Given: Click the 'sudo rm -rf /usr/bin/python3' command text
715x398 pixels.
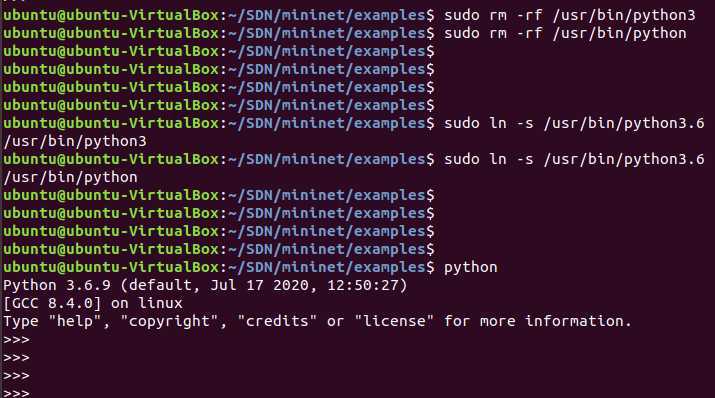Looking at the screenshot, I should 570,16.
